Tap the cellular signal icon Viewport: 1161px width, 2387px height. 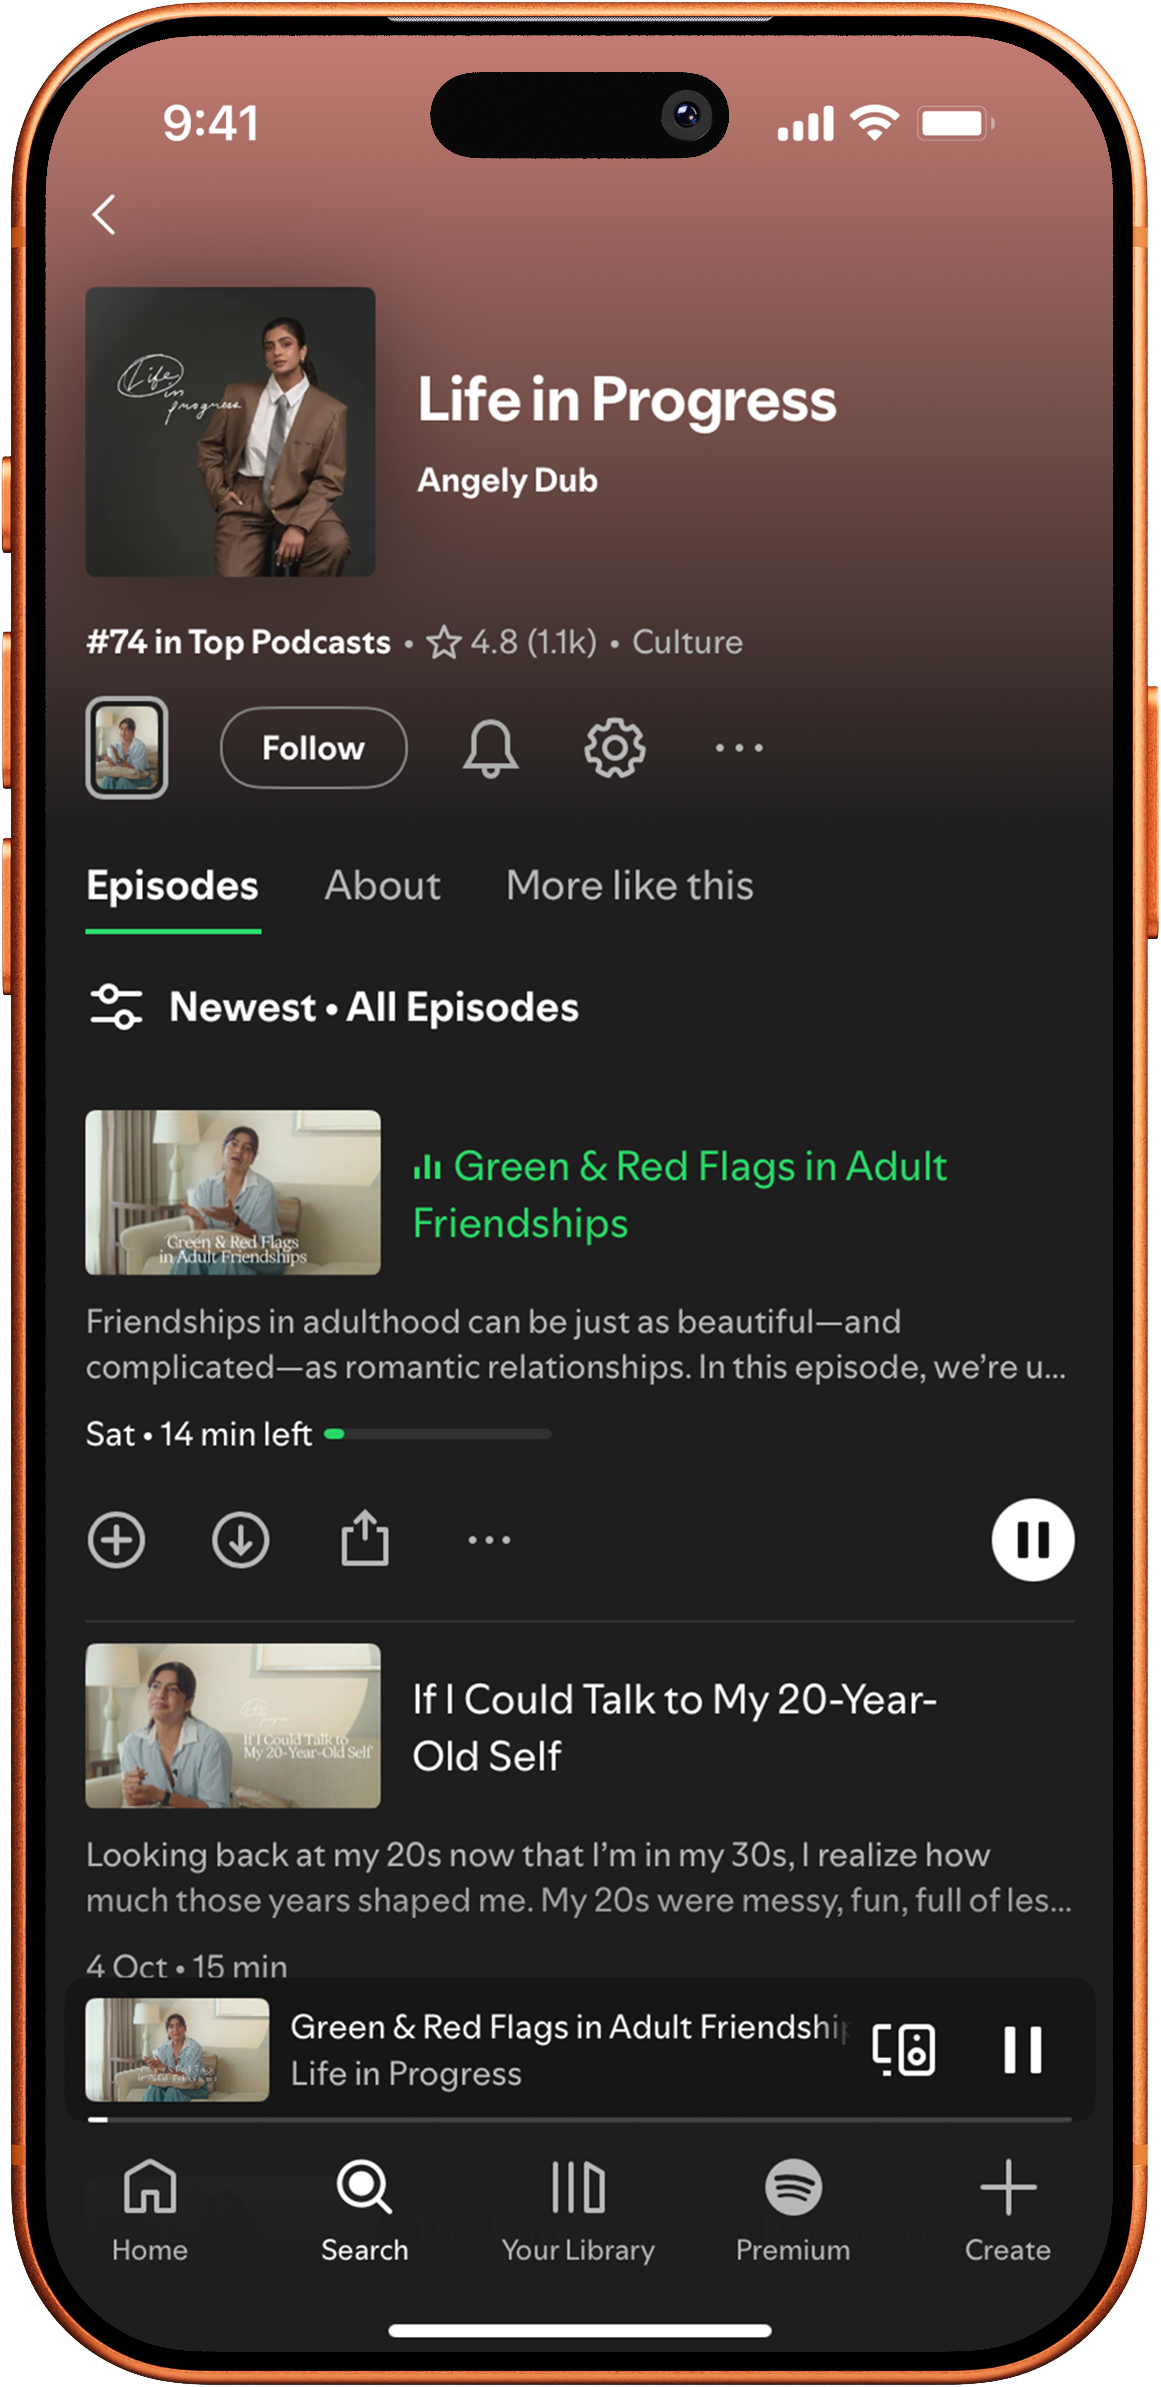tap(805, 124)
